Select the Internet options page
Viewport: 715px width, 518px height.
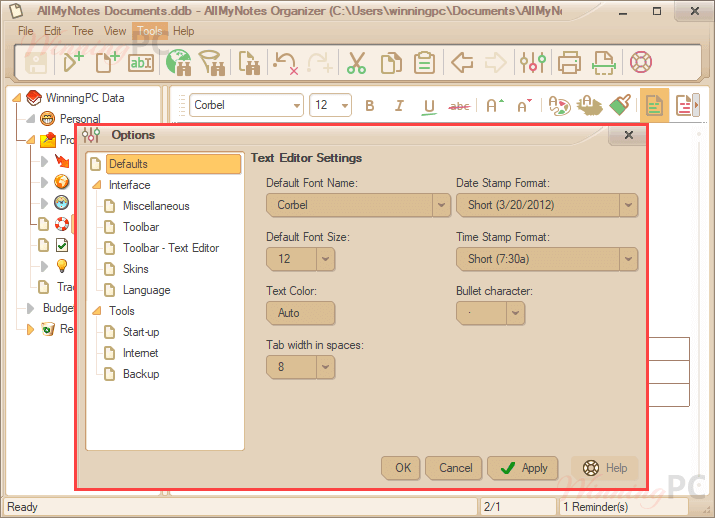click(140, 353)
